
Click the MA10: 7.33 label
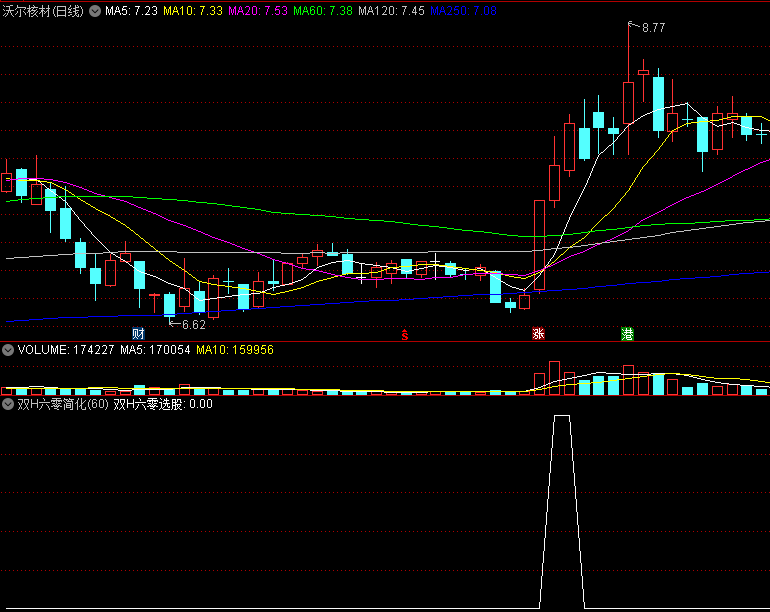[193, 11]
